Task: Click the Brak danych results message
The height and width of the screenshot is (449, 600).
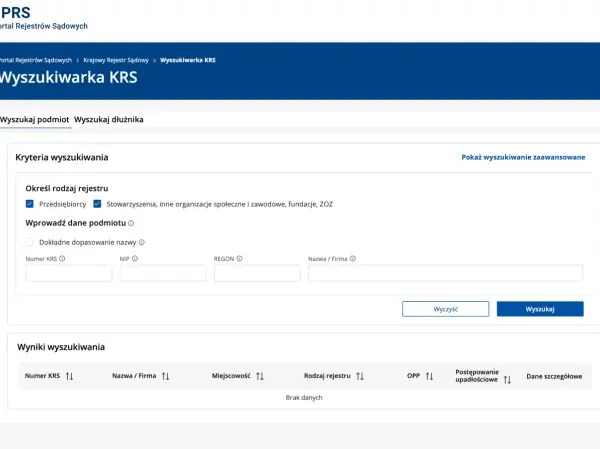Action: tap(304, 398)
